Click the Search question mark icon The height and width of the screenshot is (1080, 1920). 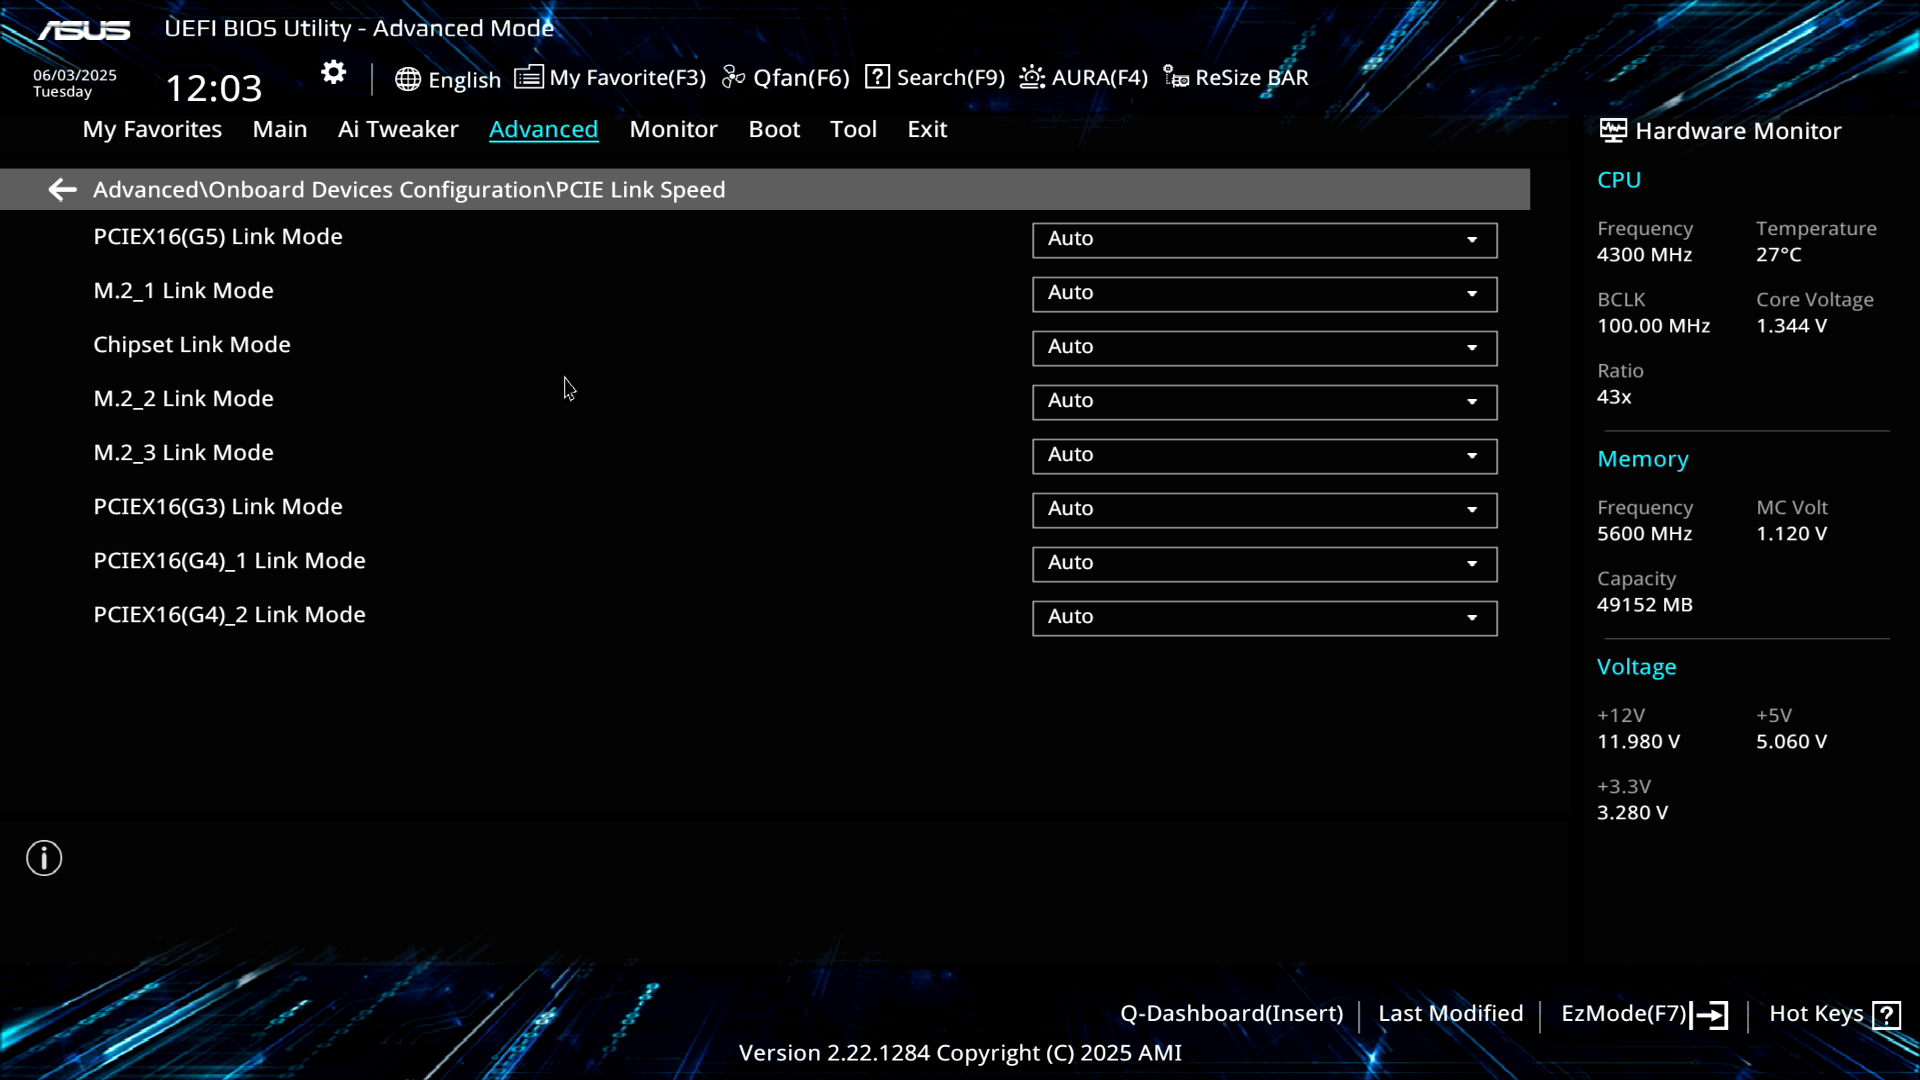point(877,77)
